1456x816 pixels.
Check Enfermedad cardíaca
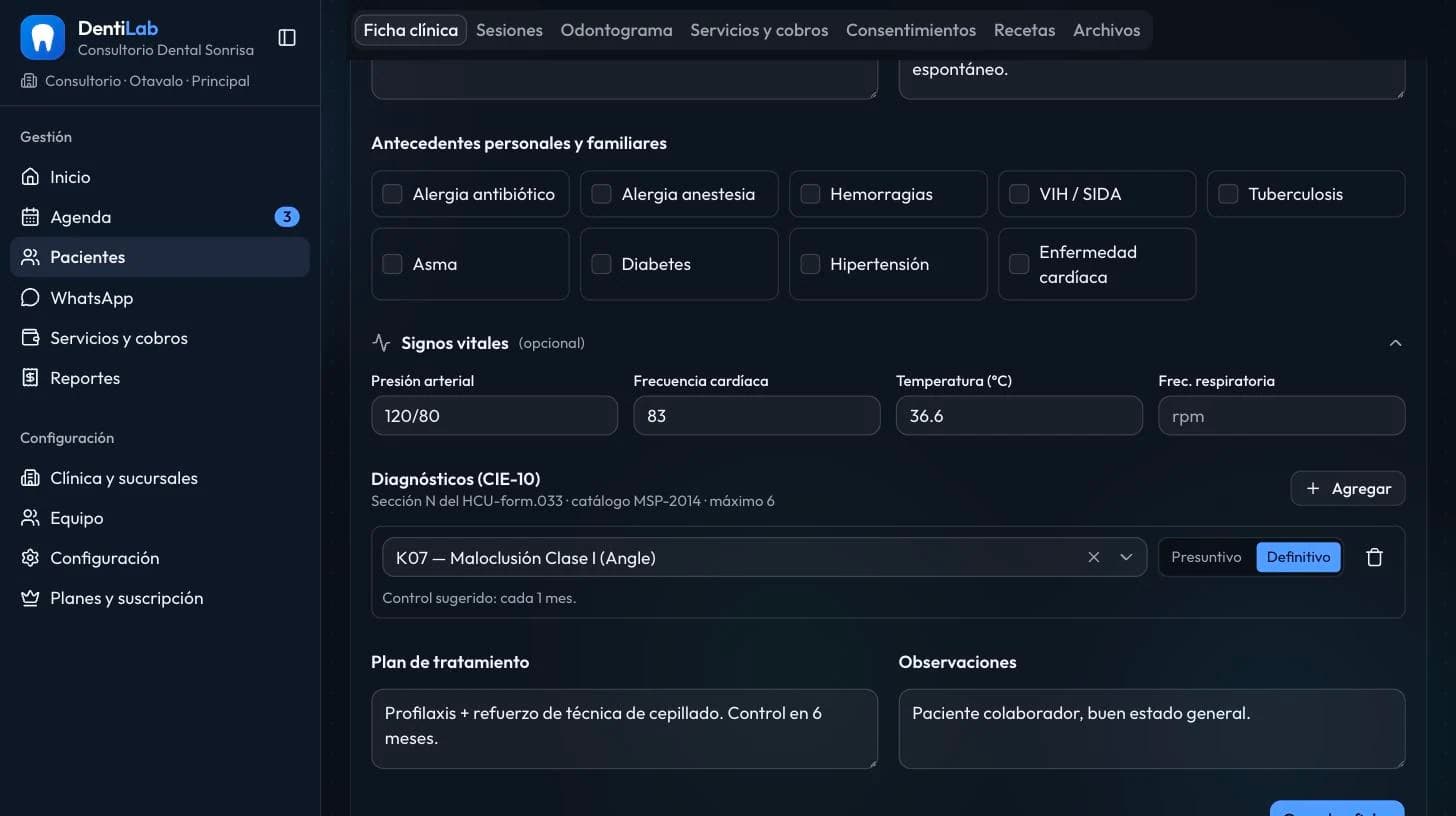(x=1020, y=264)
